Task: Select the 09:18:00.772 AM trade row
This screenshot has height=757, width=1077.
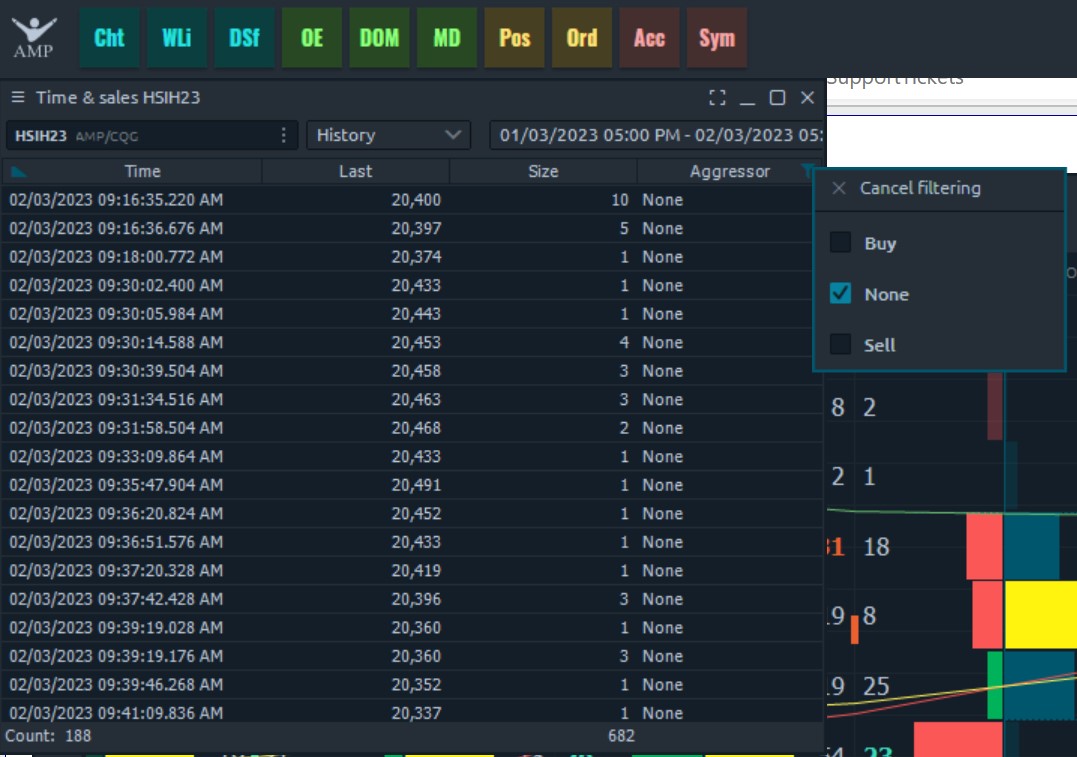Action: pyautogui.click(x=412, y=257)
